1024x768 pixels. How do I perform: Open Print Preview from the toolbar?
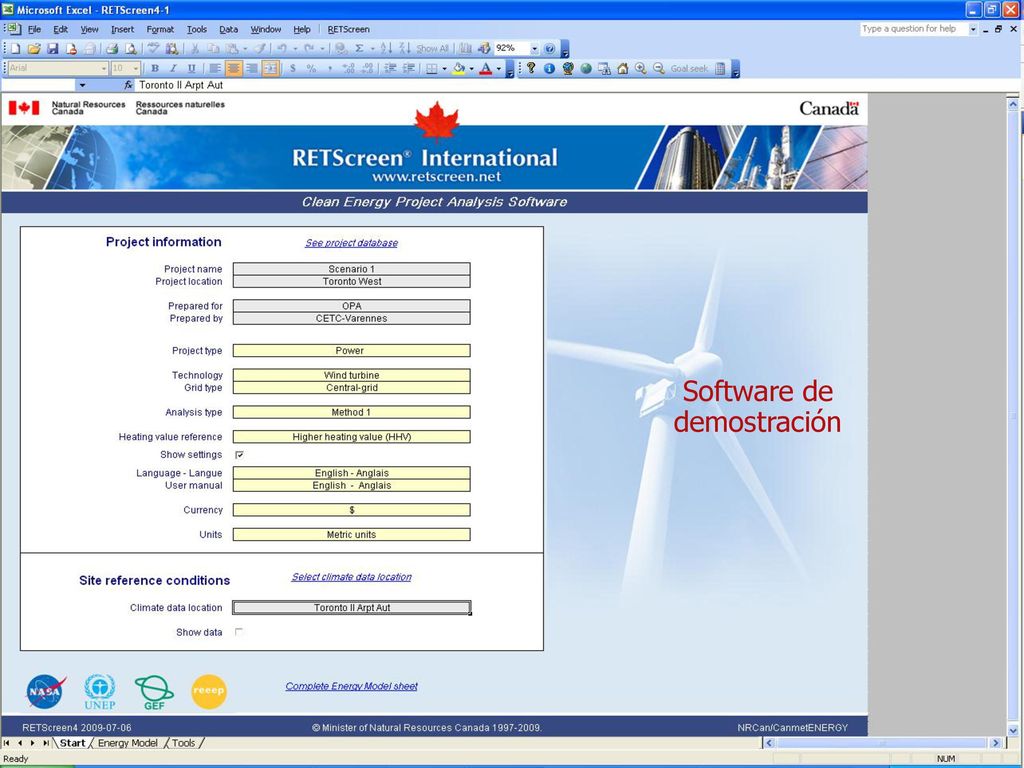pyautogui.click(x=131, y=48)
